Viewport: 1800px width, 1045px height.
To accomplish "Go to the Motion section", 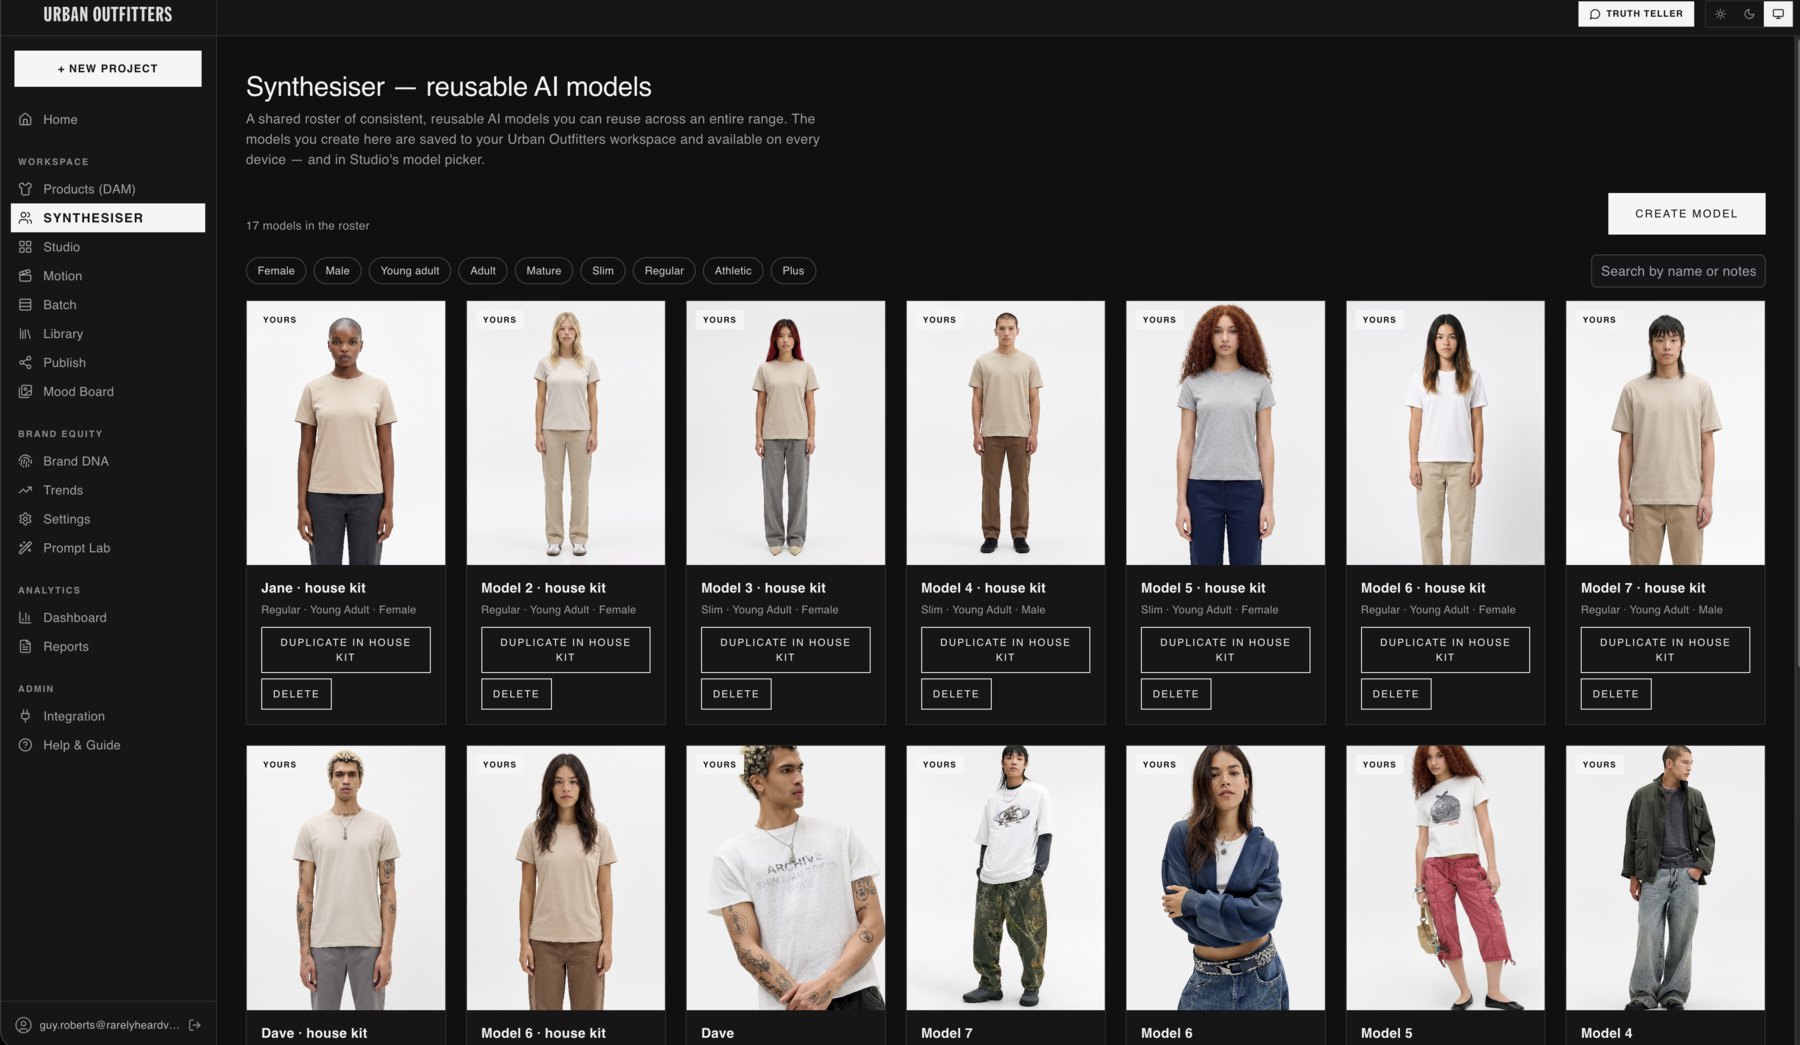I will pos(108,276).
